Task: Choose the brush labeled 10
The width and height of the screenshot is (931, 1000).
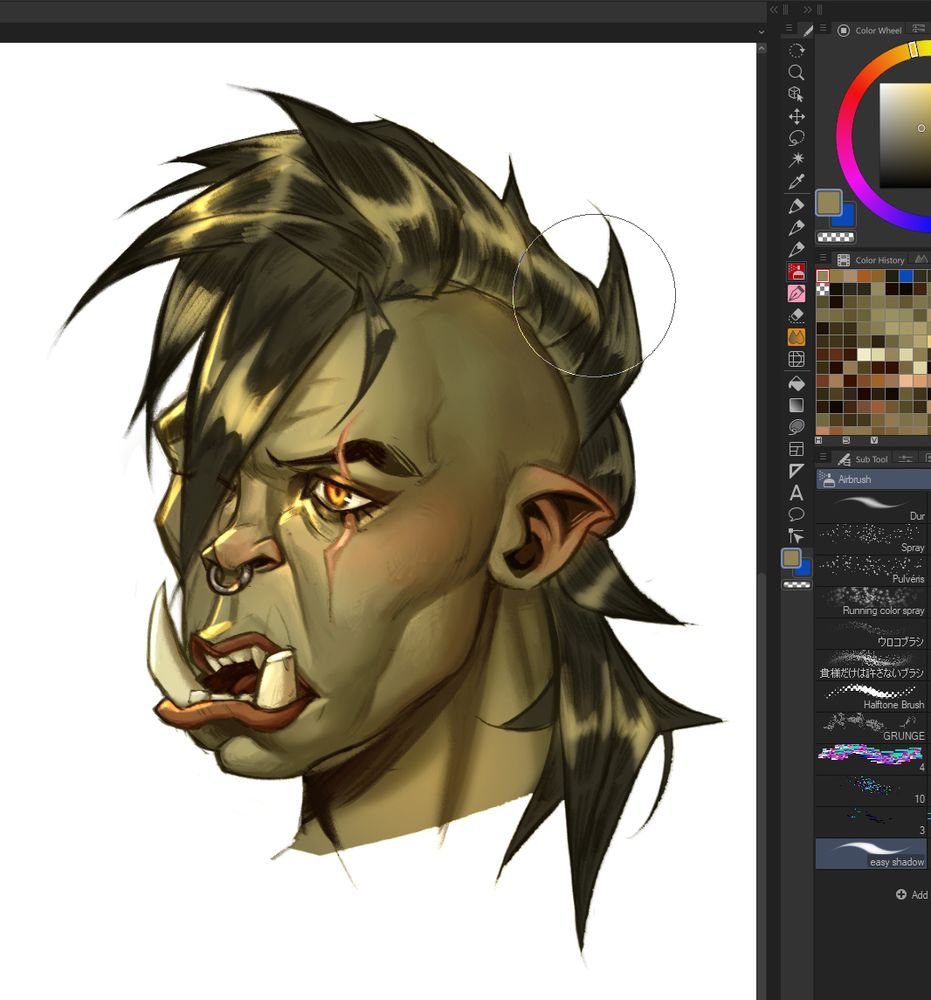Action: click(x=871, y=790)
